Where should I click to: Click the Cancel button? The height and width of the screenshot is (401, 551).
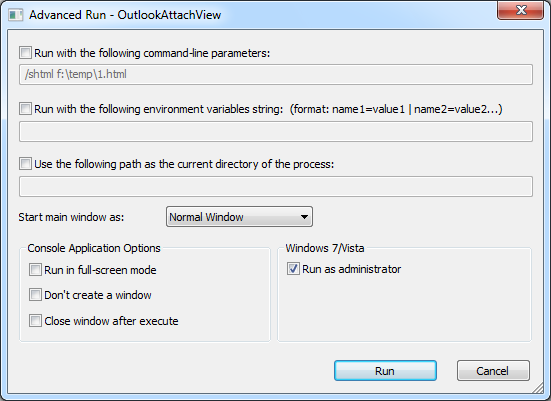[x=493, y=371]
